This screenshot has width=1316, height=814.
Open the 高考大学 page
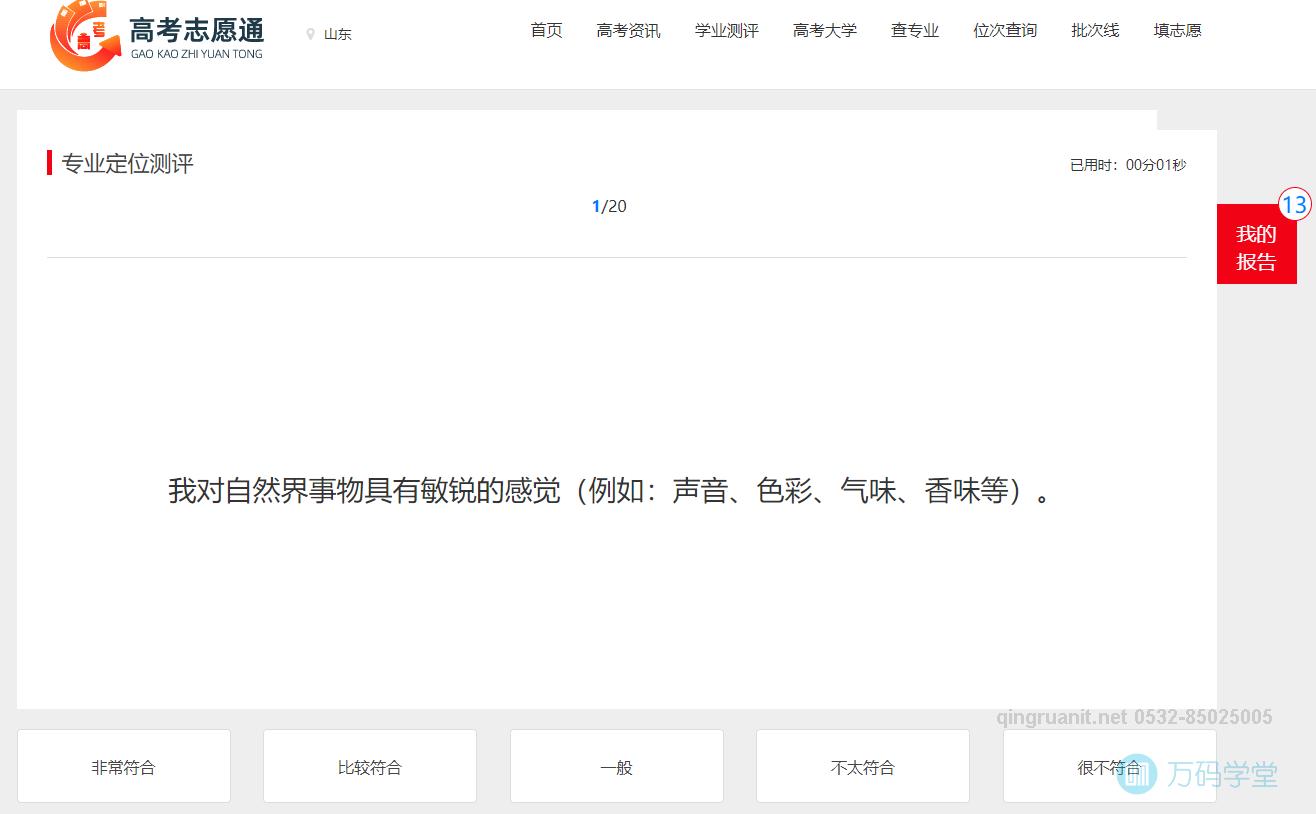[825, 30]
